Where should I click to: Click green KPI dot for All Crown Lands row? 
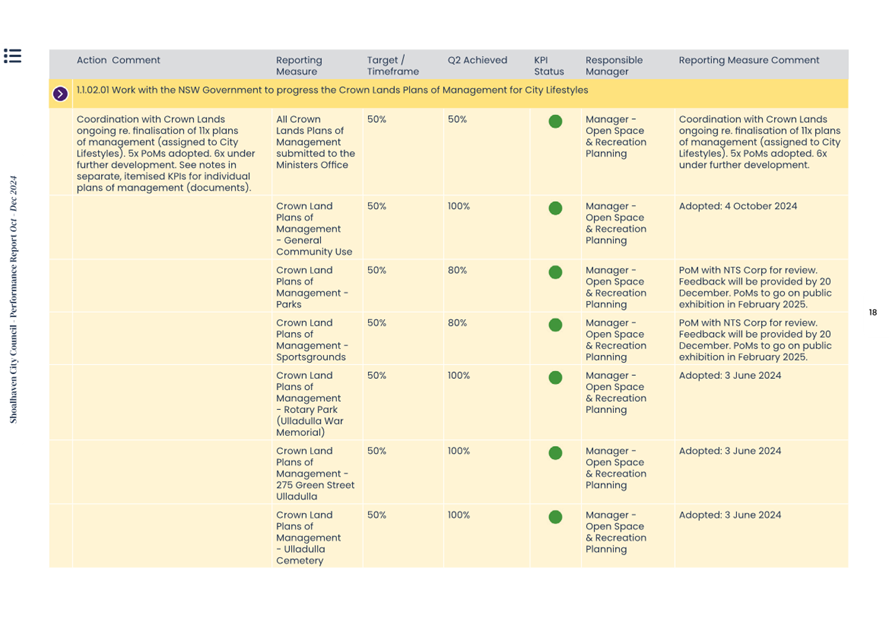point(555,122)
